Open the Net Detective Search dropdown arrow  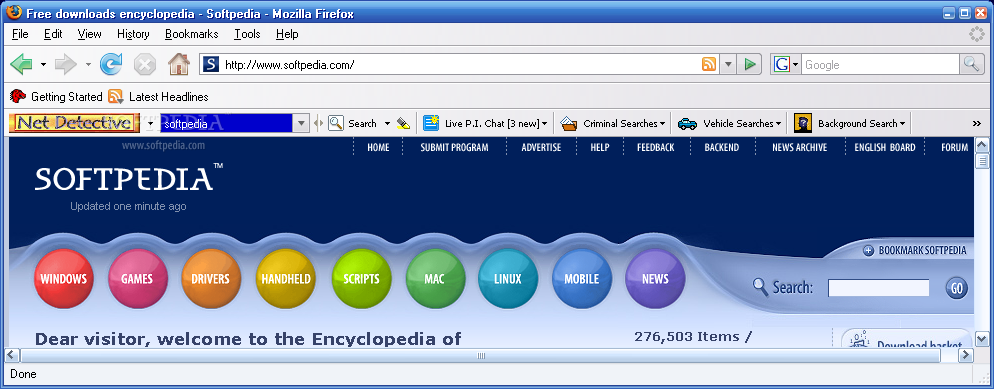(x=387, y=124)
